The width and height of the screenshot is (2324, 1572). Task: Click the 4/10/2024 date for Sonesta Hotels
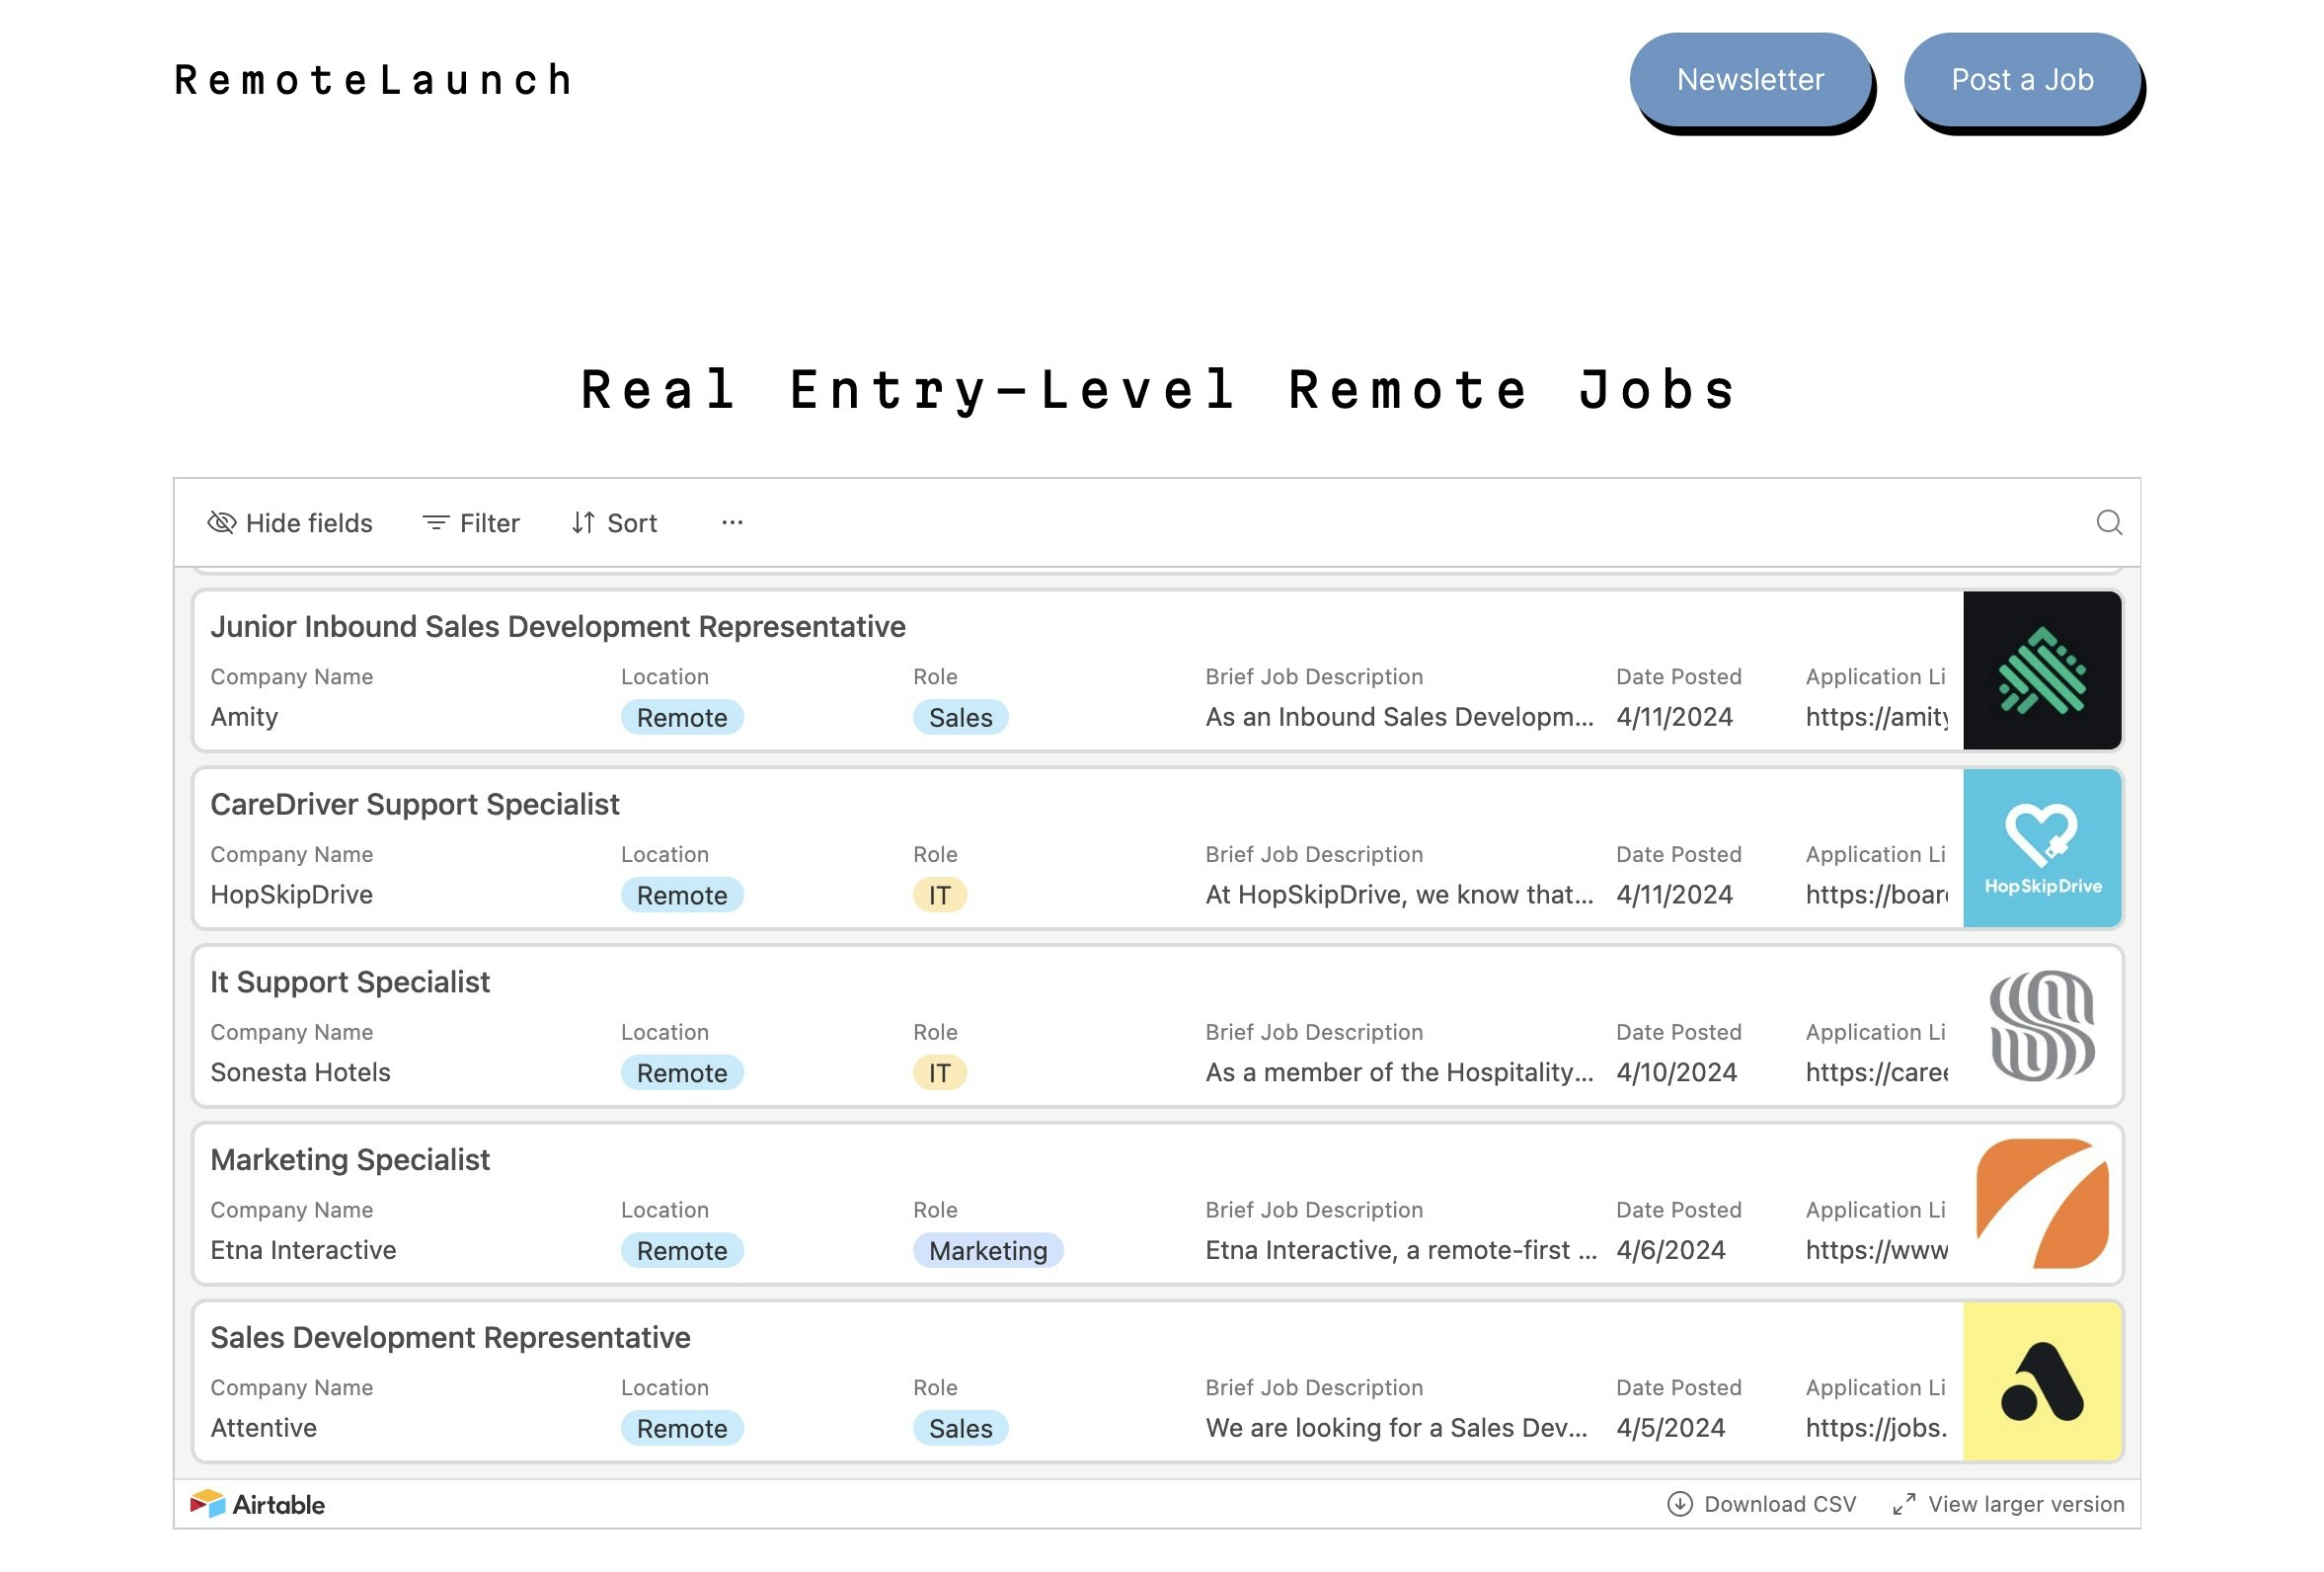point(1676,1073)
